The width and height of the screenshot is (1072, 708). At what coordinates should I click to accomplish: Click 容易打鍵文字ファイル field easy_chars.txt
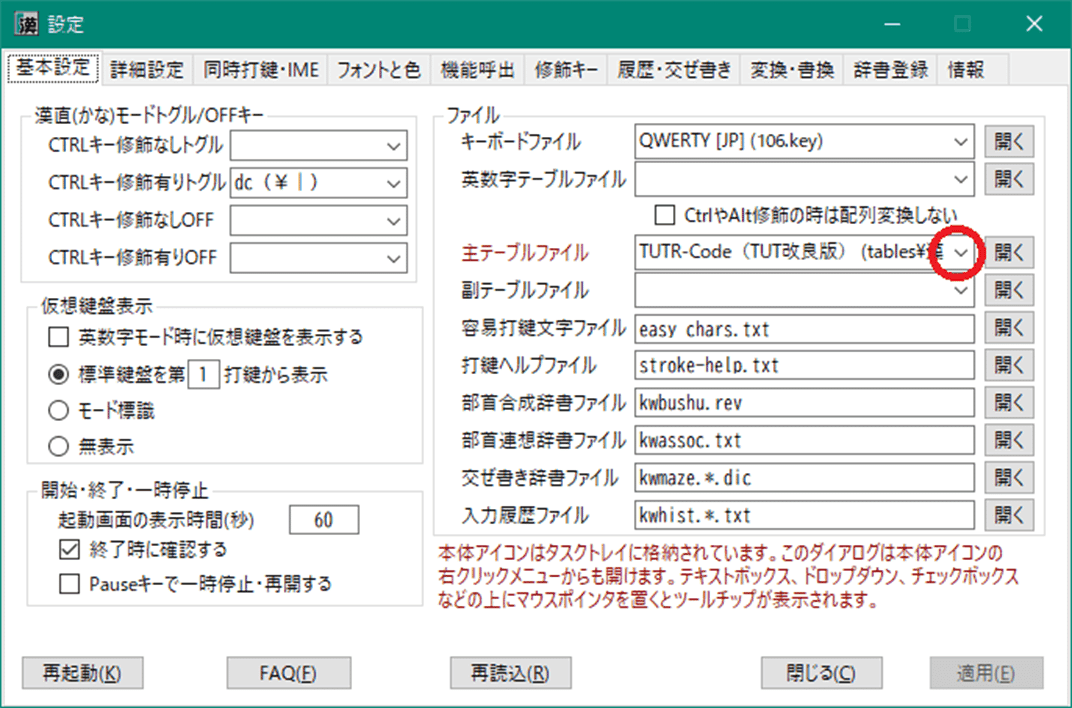tap(804, 329)
